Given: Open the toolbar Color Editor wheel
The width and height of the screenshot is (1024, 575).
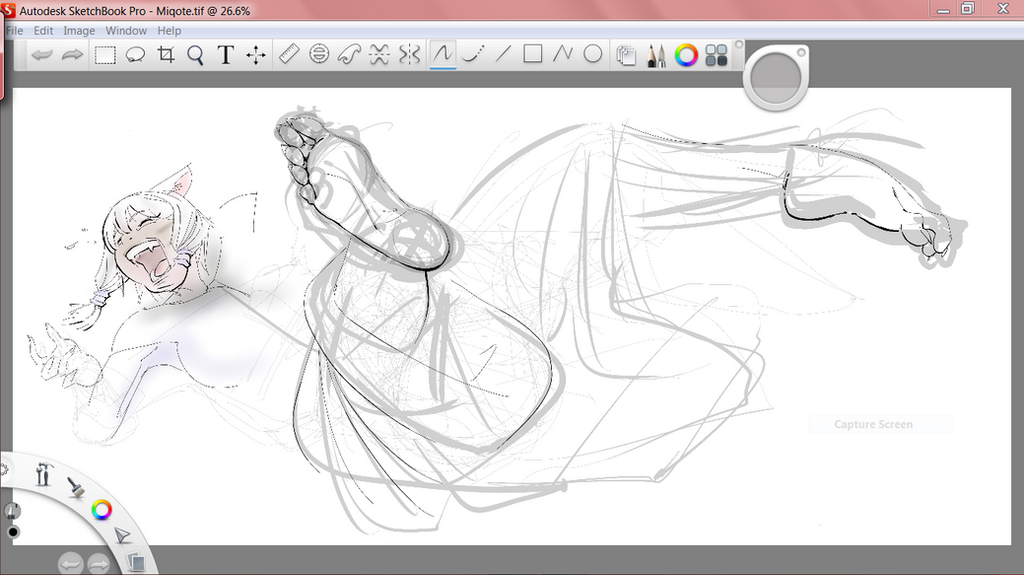Looking at the screenshot, I should coord(686,56).
